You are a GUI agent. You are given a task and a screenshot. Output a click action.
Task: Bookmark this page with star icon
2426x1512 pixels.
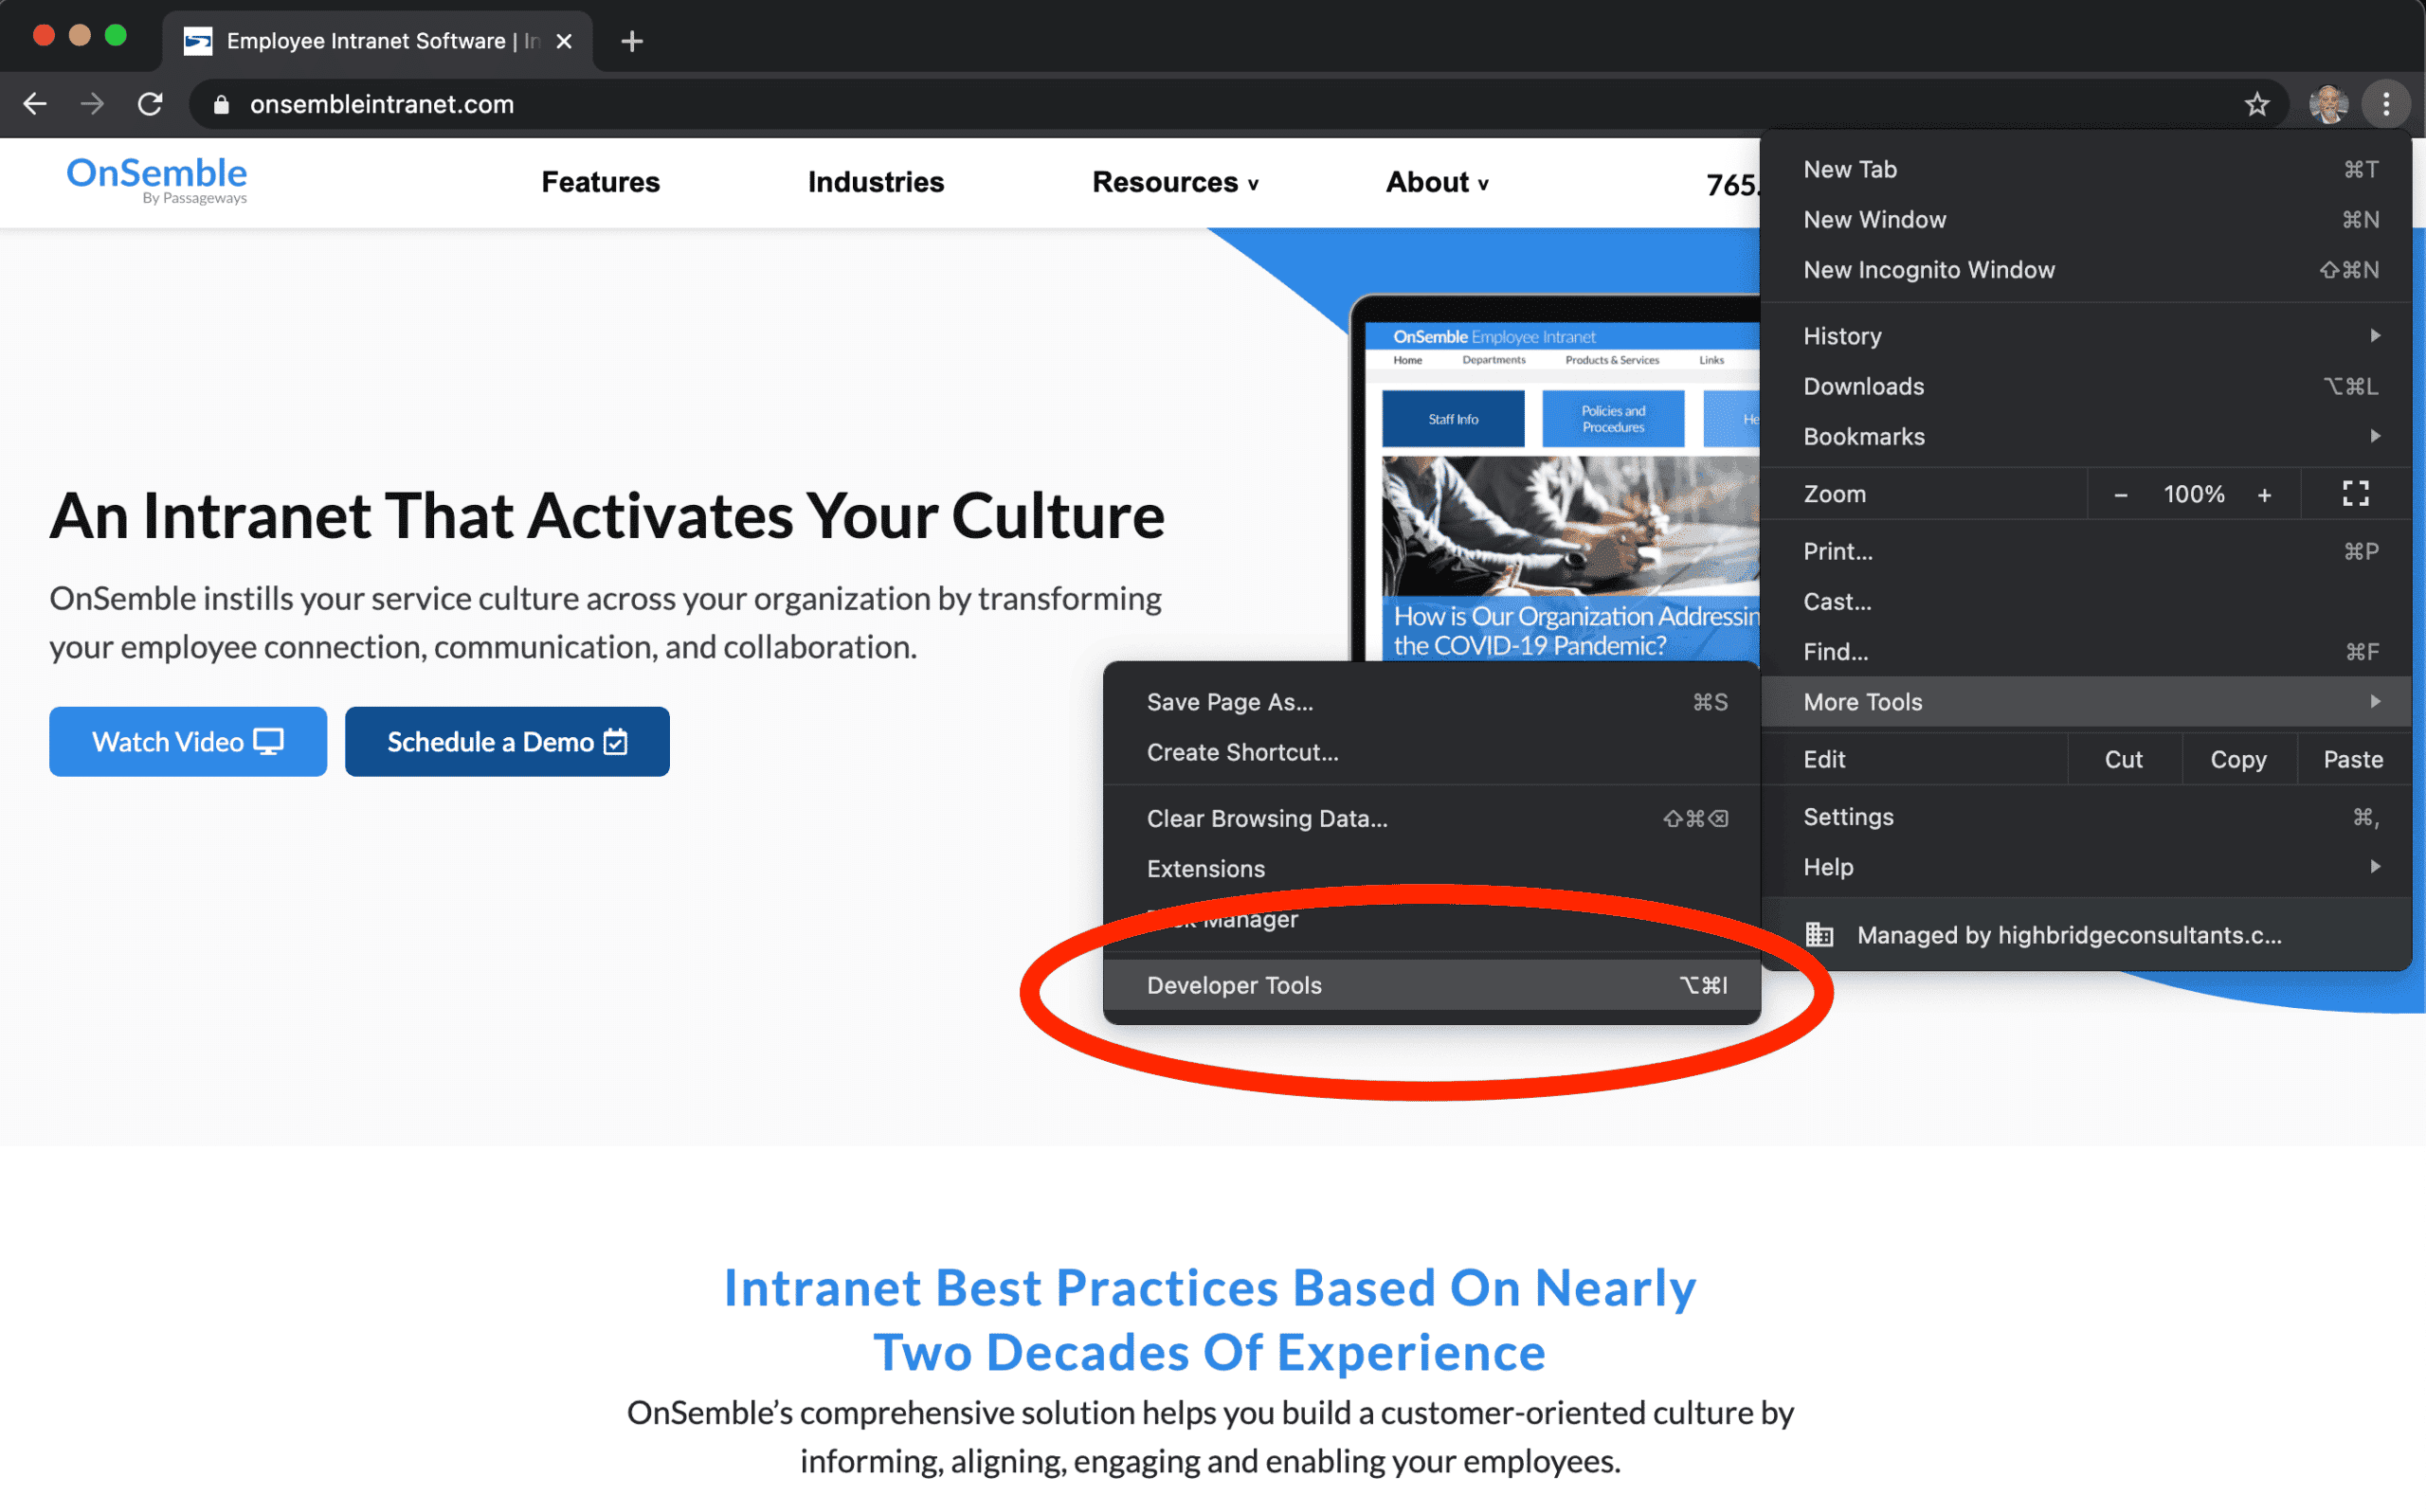click(2256, 104)
